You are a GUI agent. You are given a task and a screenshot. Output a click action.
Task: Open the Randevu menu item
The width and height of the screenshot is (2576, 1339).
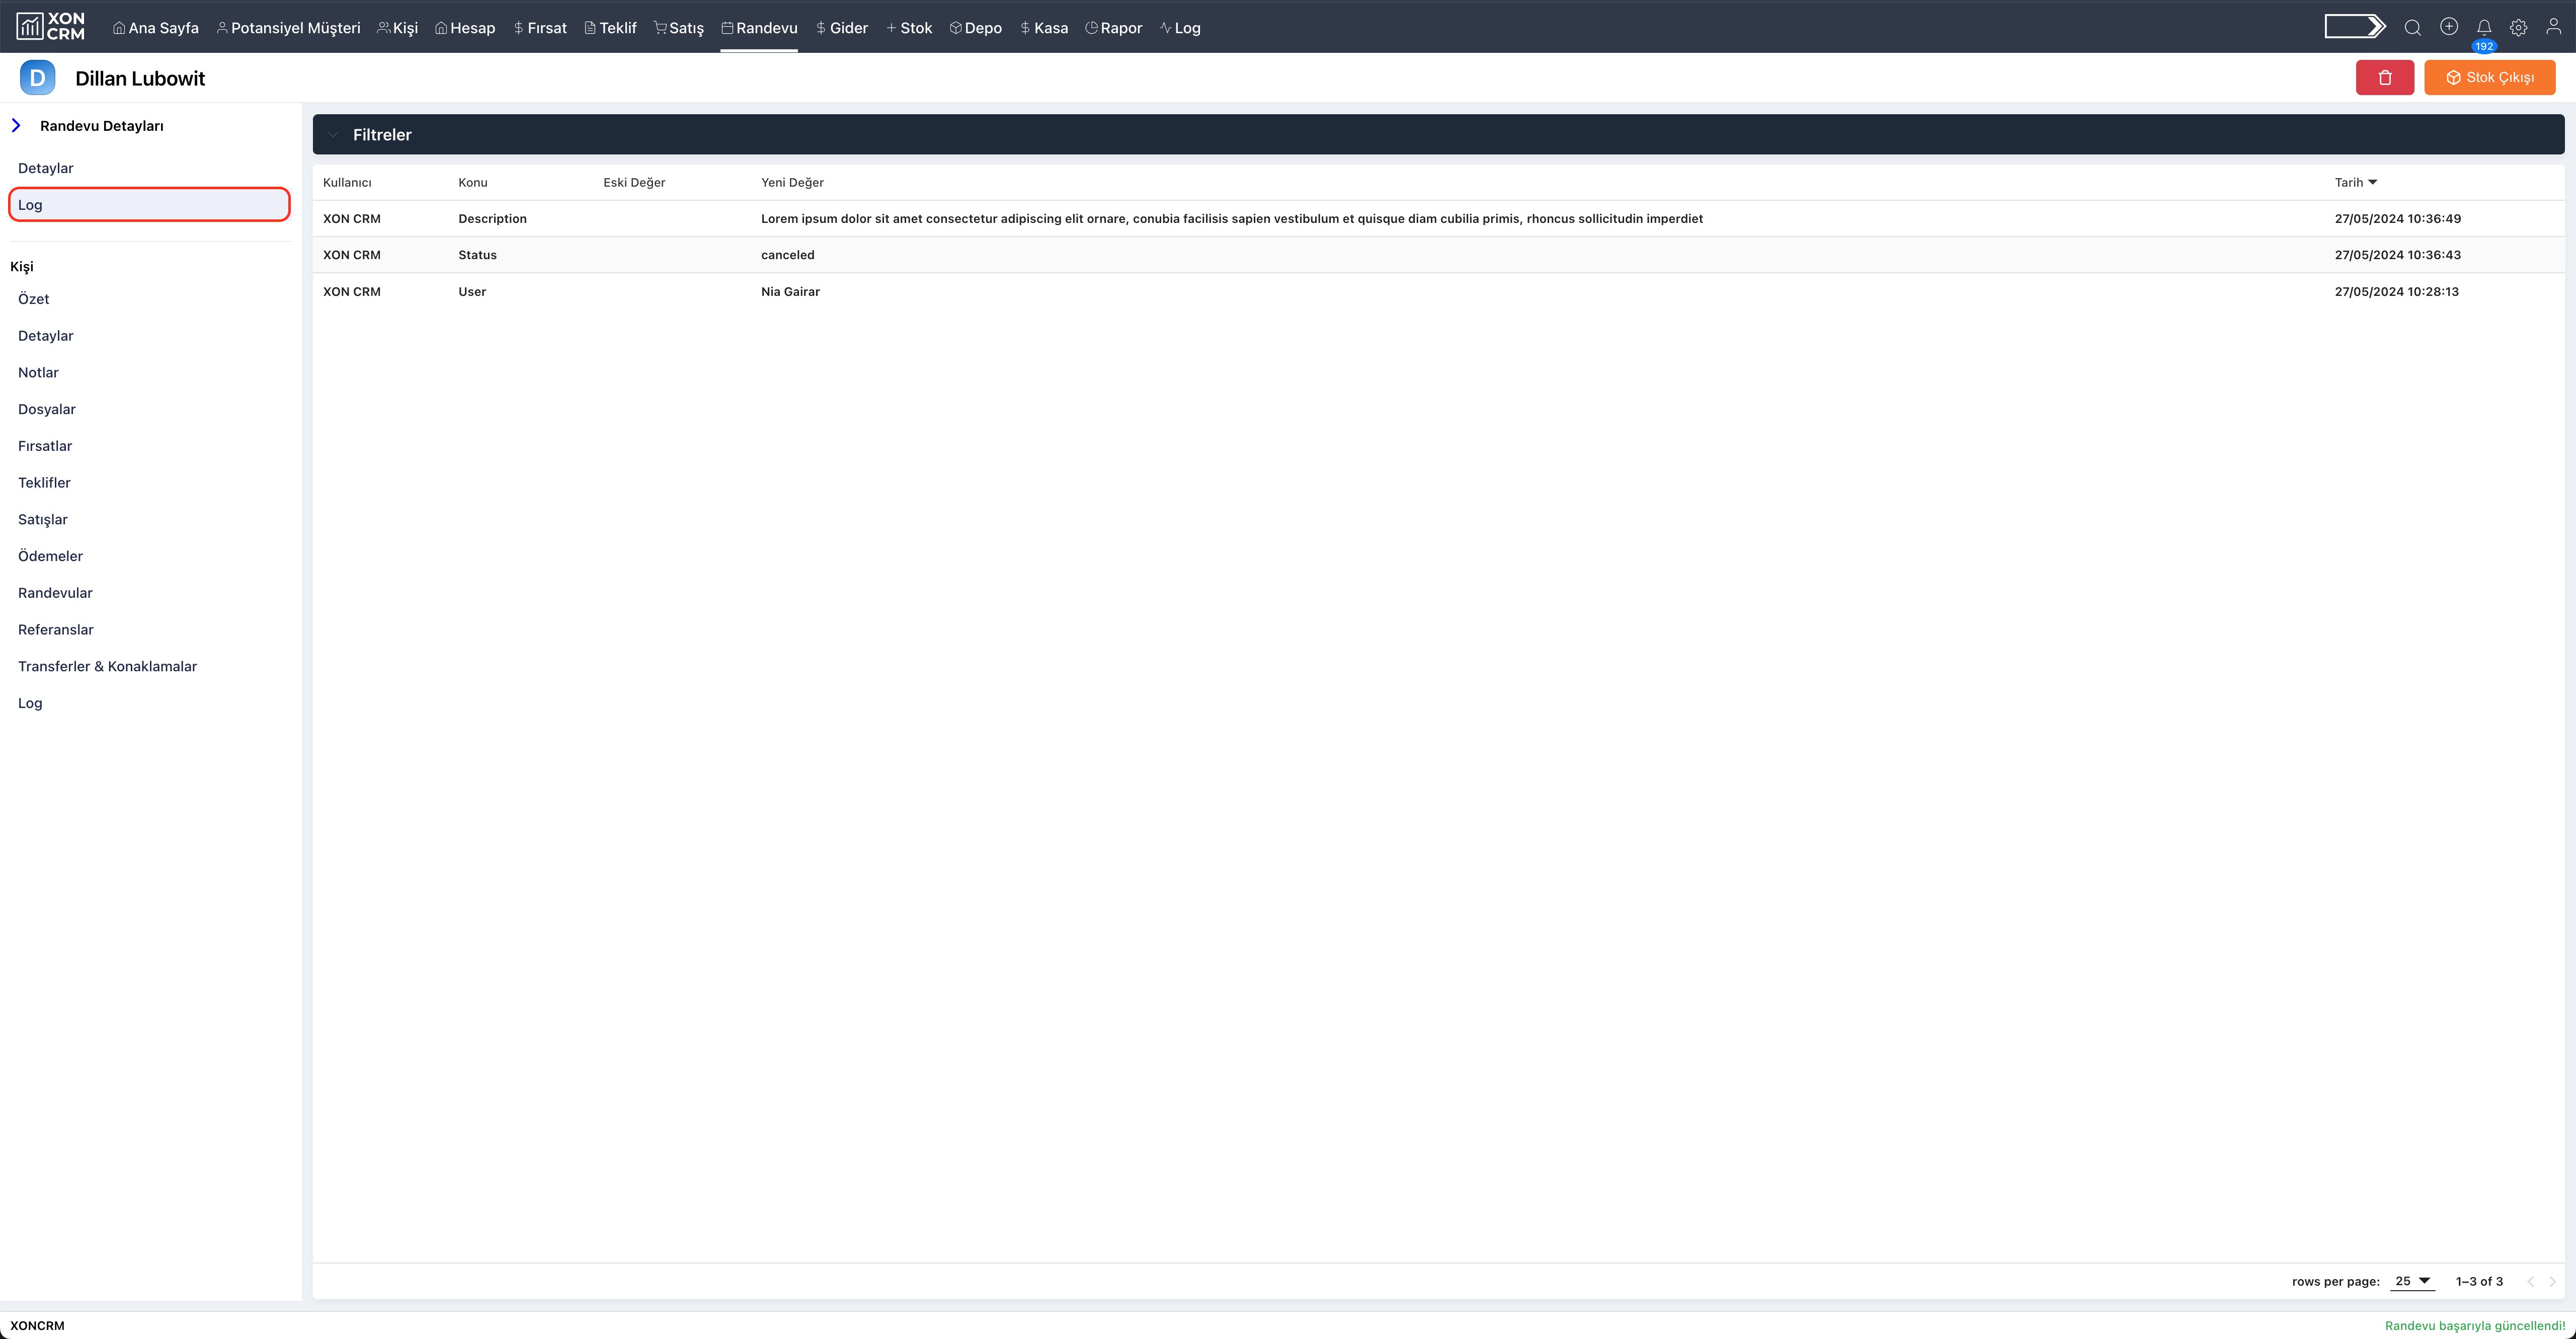759,28
